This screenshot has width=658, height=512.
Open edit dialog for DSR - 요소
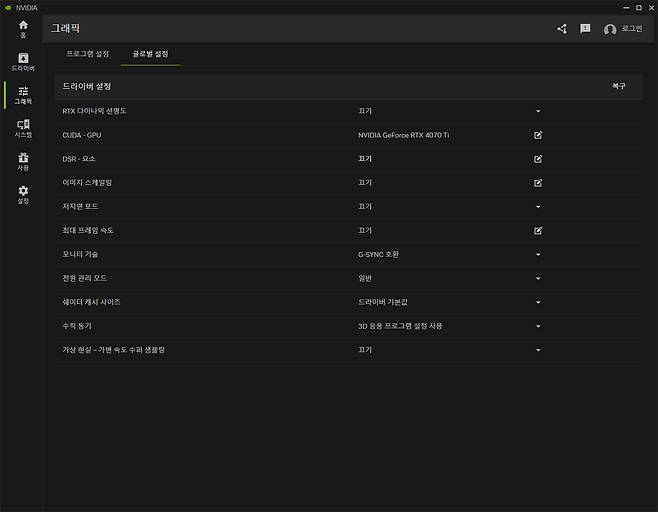pyautogui.click(x=538, y=159)
